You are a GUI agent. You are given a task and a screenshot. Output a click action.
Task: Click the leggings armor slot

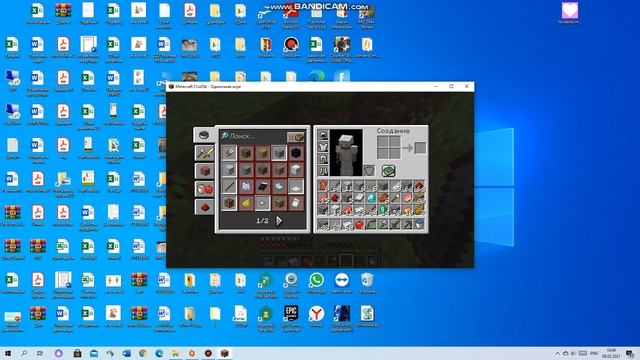[323, 159]
